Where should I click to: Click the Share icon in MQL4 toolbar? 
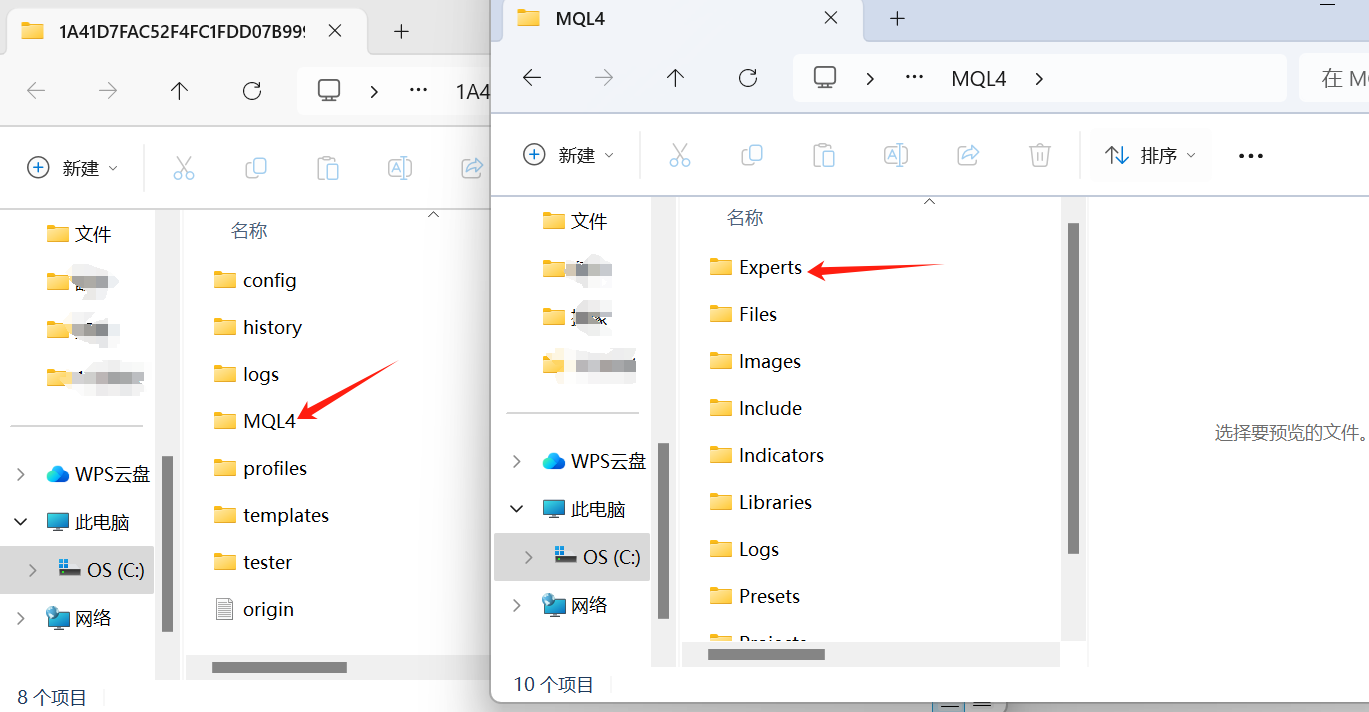pos(967,155)
